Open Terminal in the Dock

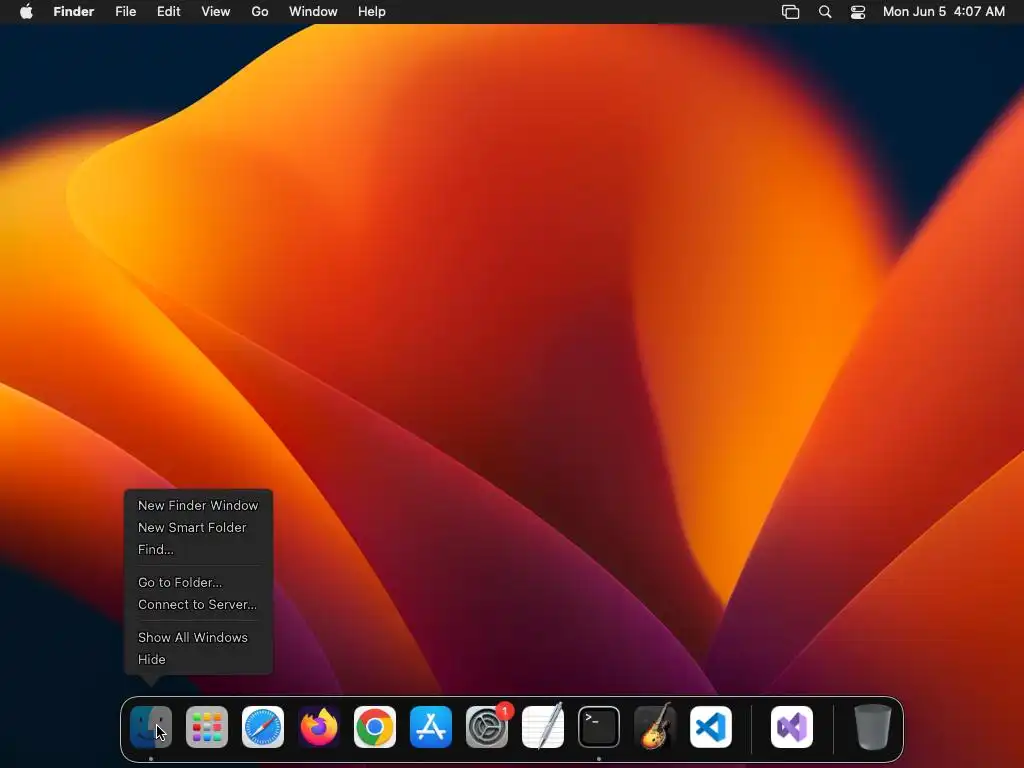pos(599,727)
